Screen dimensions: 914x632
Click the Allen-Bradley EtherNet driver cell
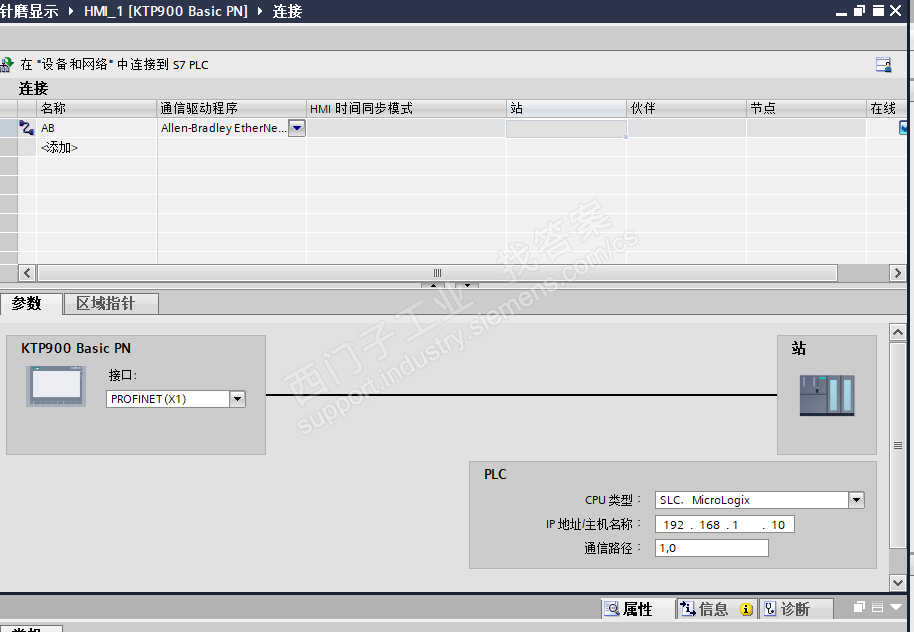click(224, 128)
